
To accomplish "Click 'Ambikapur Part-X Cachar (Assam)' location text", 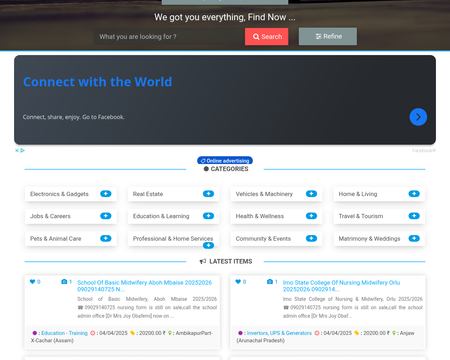I will pos(122,337).
